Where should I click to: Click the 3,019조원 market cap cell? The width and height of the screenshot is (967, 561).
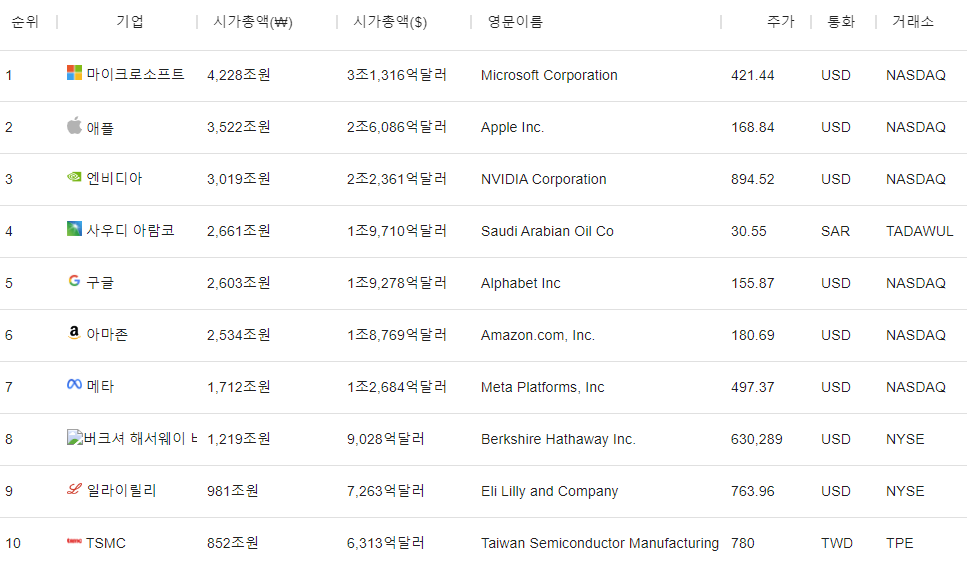239,179
